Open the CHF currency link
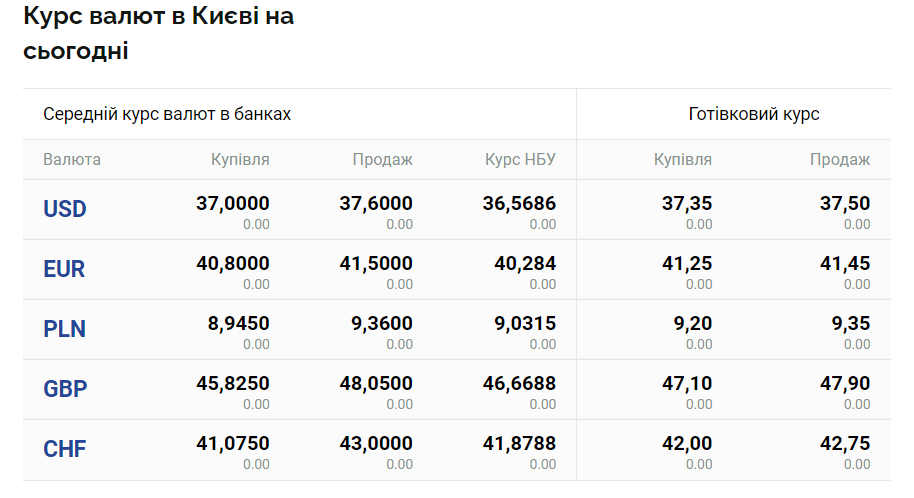914x498 pixels. [65, 449]
